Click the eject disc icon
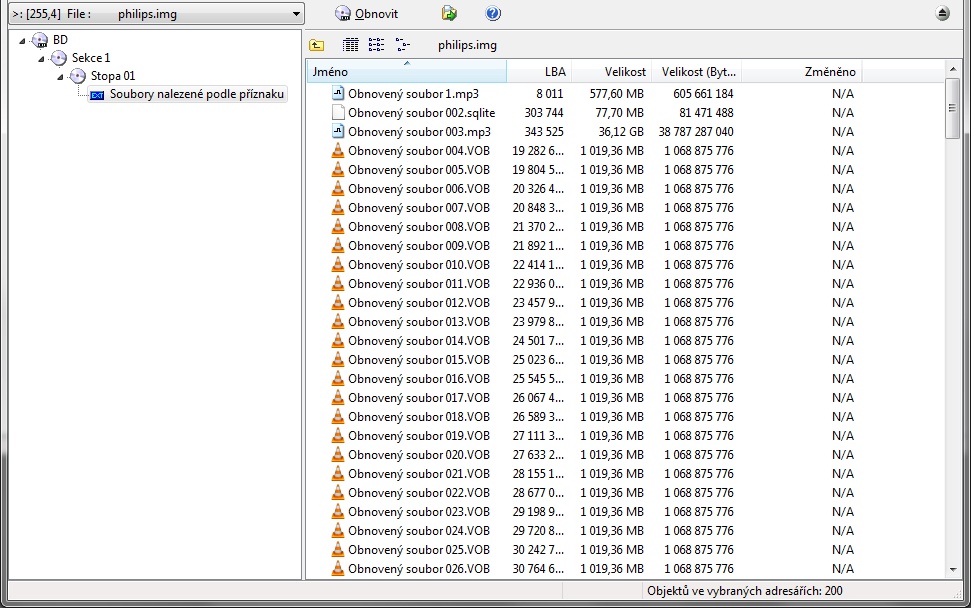 (x=942, y=13)
